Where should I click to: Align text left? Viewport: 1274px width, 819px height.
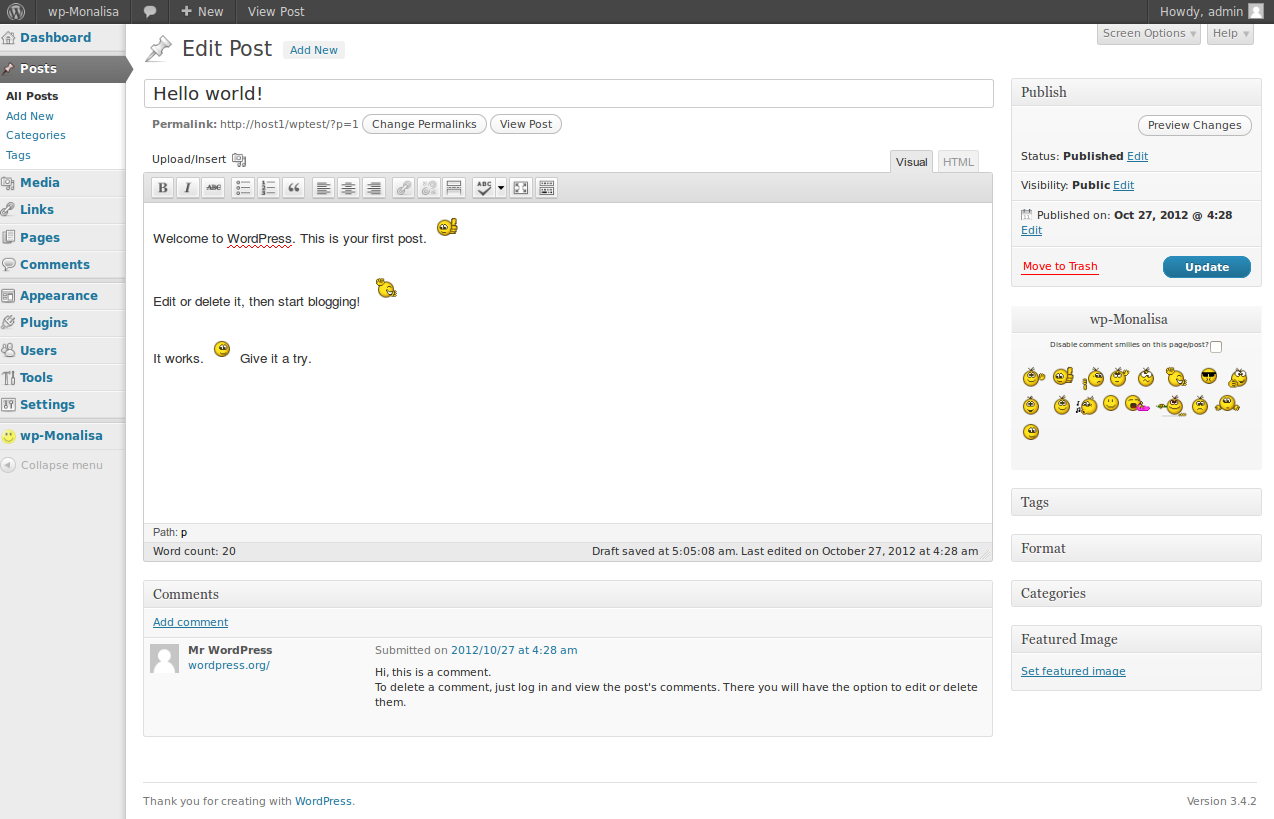(323, 188)
